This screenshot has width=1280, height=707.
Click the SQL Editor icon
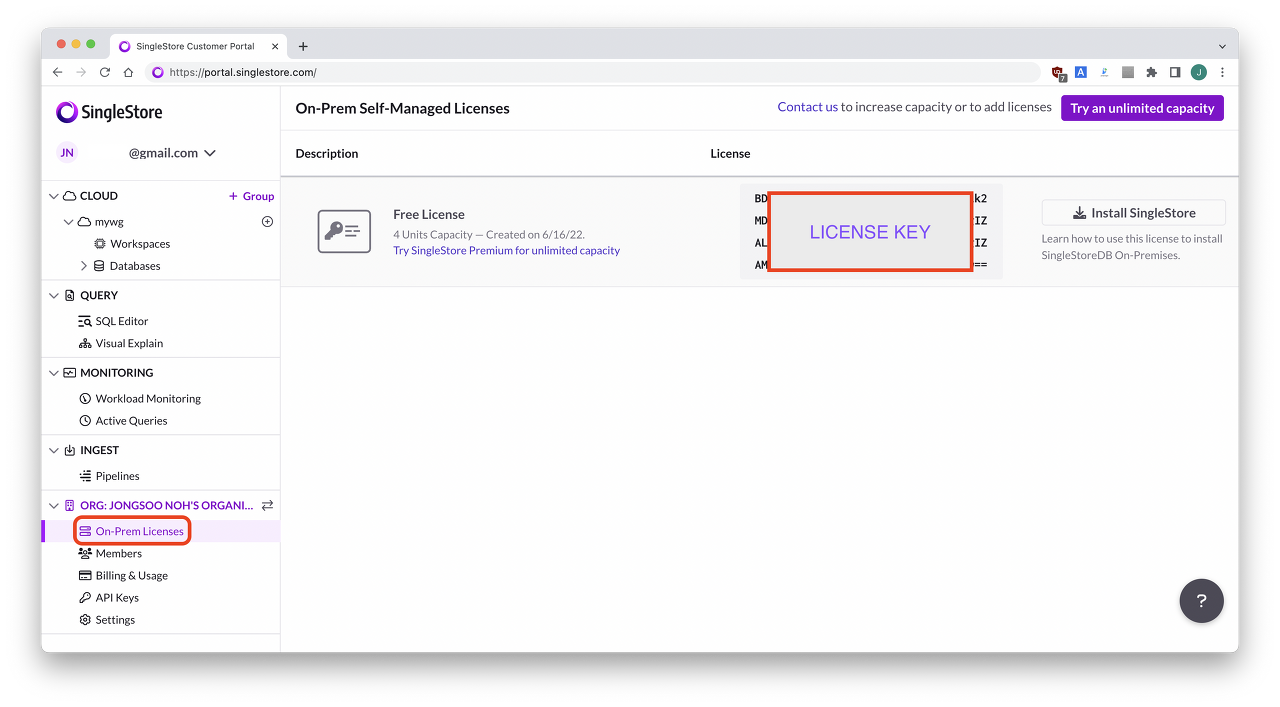(x=85, y=321)
